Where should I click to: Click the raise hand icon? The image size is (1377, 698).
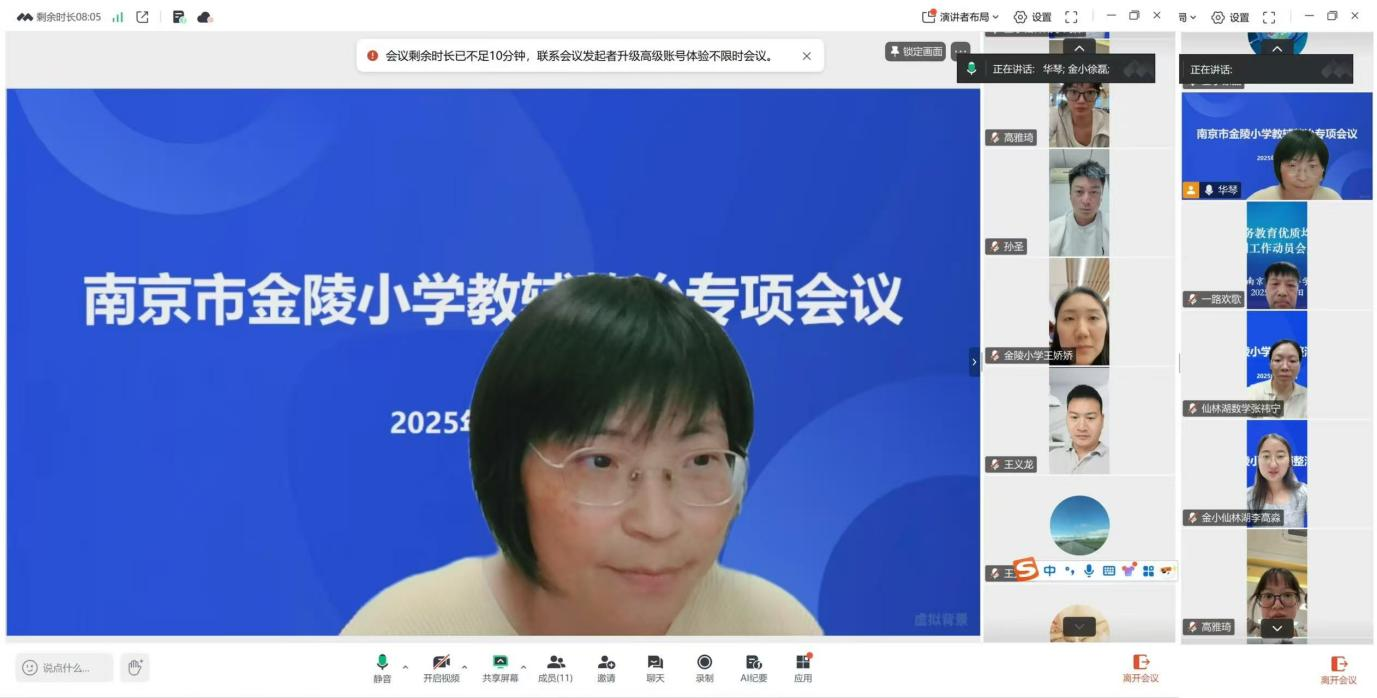135,667
